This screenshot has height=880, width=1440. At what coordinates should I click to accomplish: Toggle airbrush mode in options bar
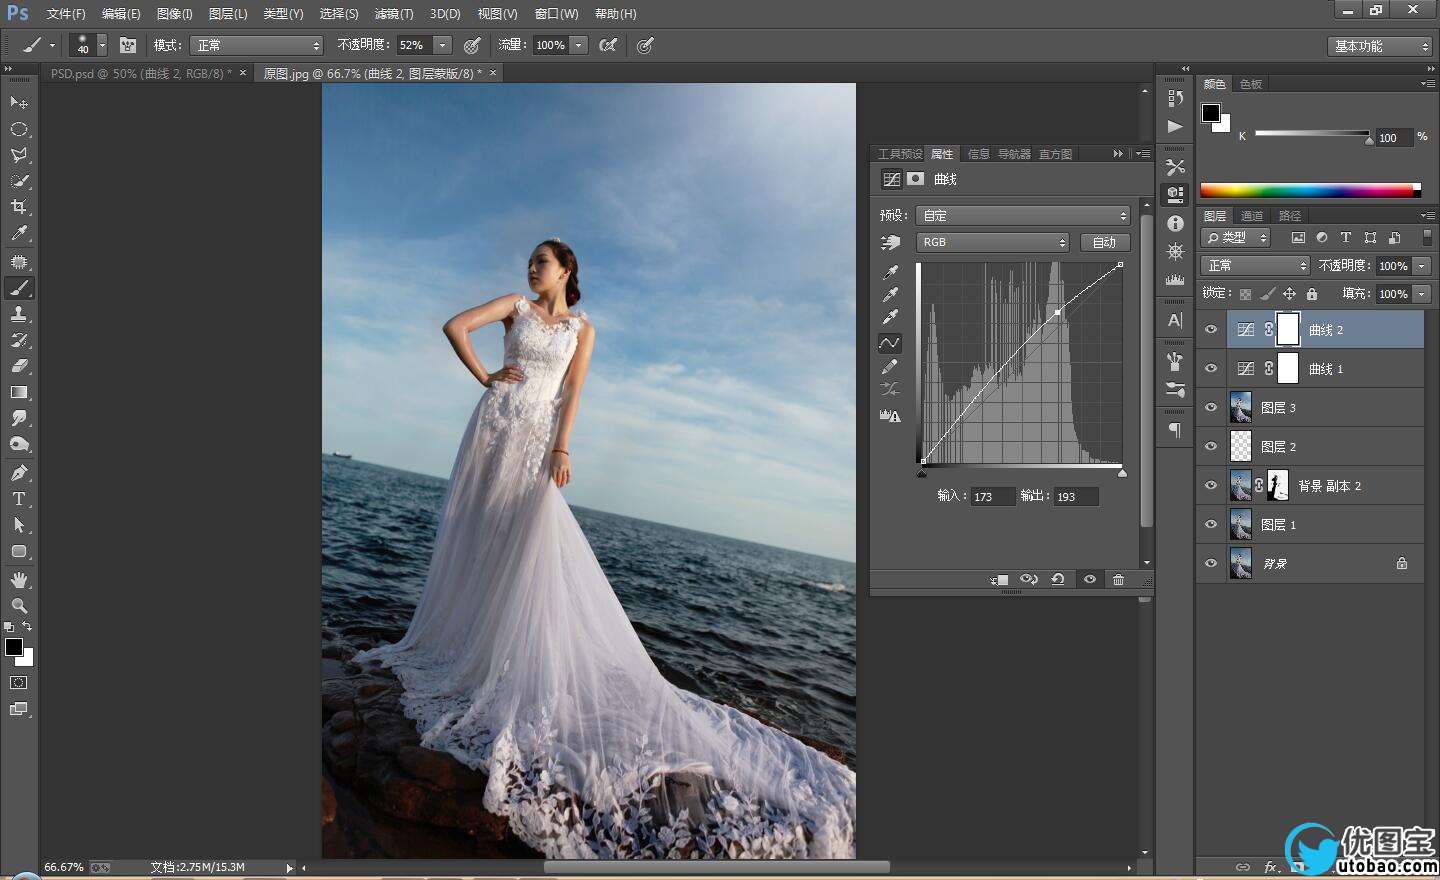(608, 45)
